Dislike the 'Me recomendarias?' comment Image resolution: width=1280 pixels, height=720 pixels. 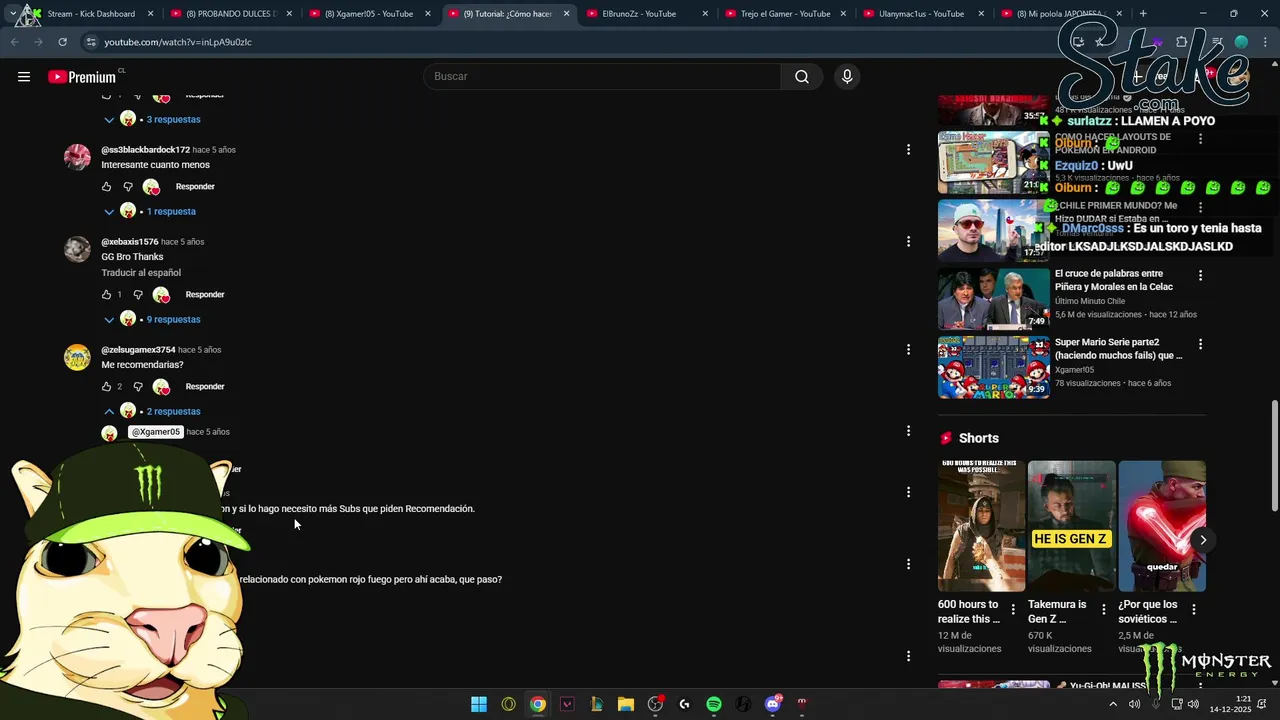tap(138, 387)
